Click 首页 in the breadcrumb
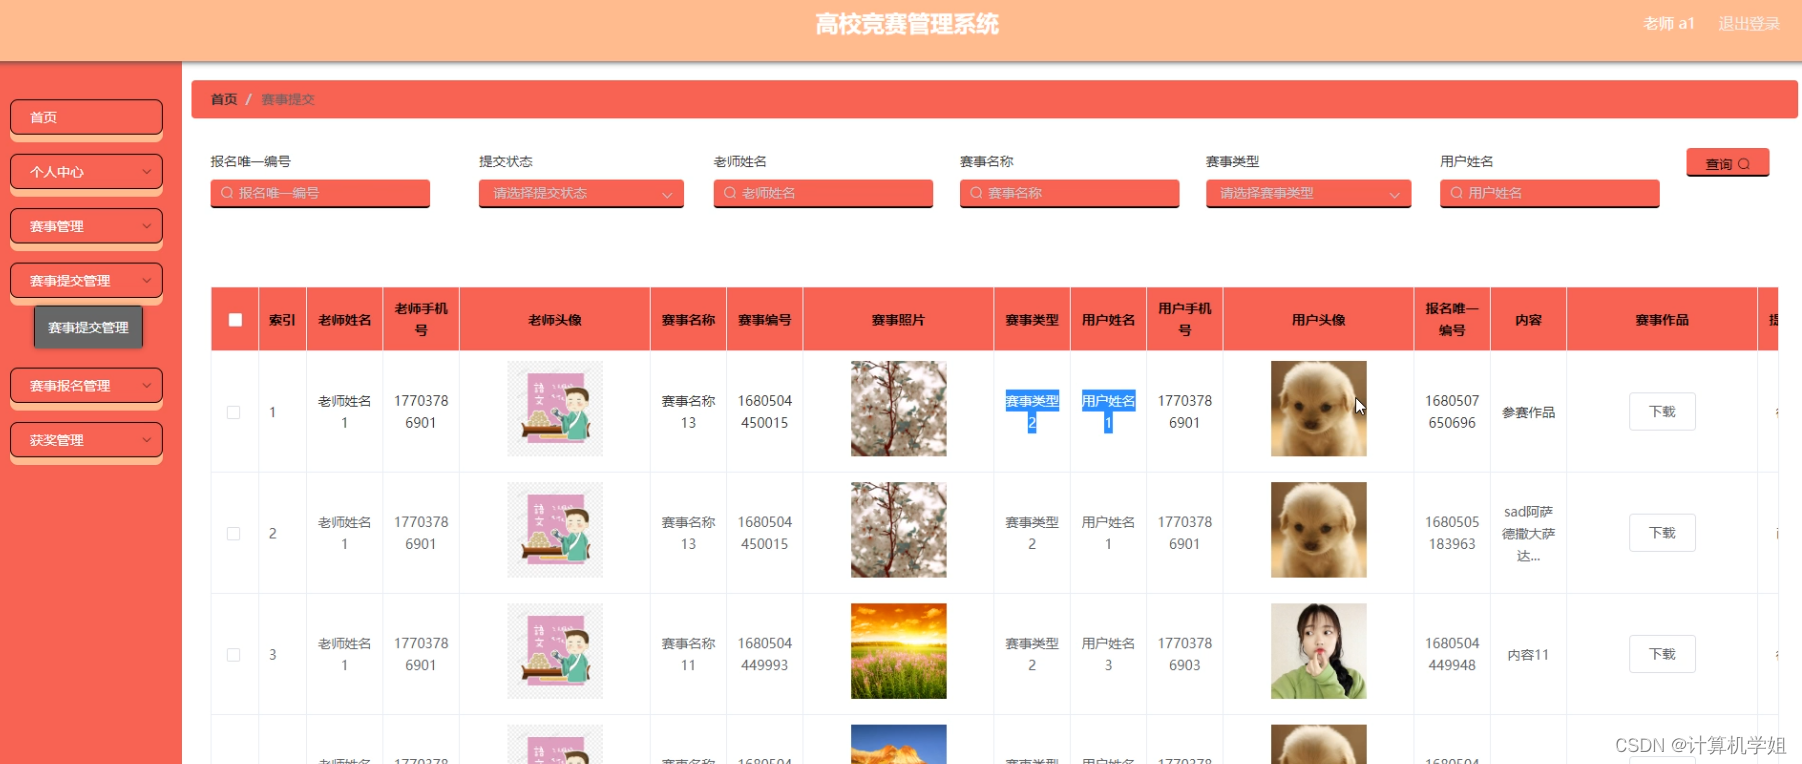1802x764 pixels. (x=224, y=99)
